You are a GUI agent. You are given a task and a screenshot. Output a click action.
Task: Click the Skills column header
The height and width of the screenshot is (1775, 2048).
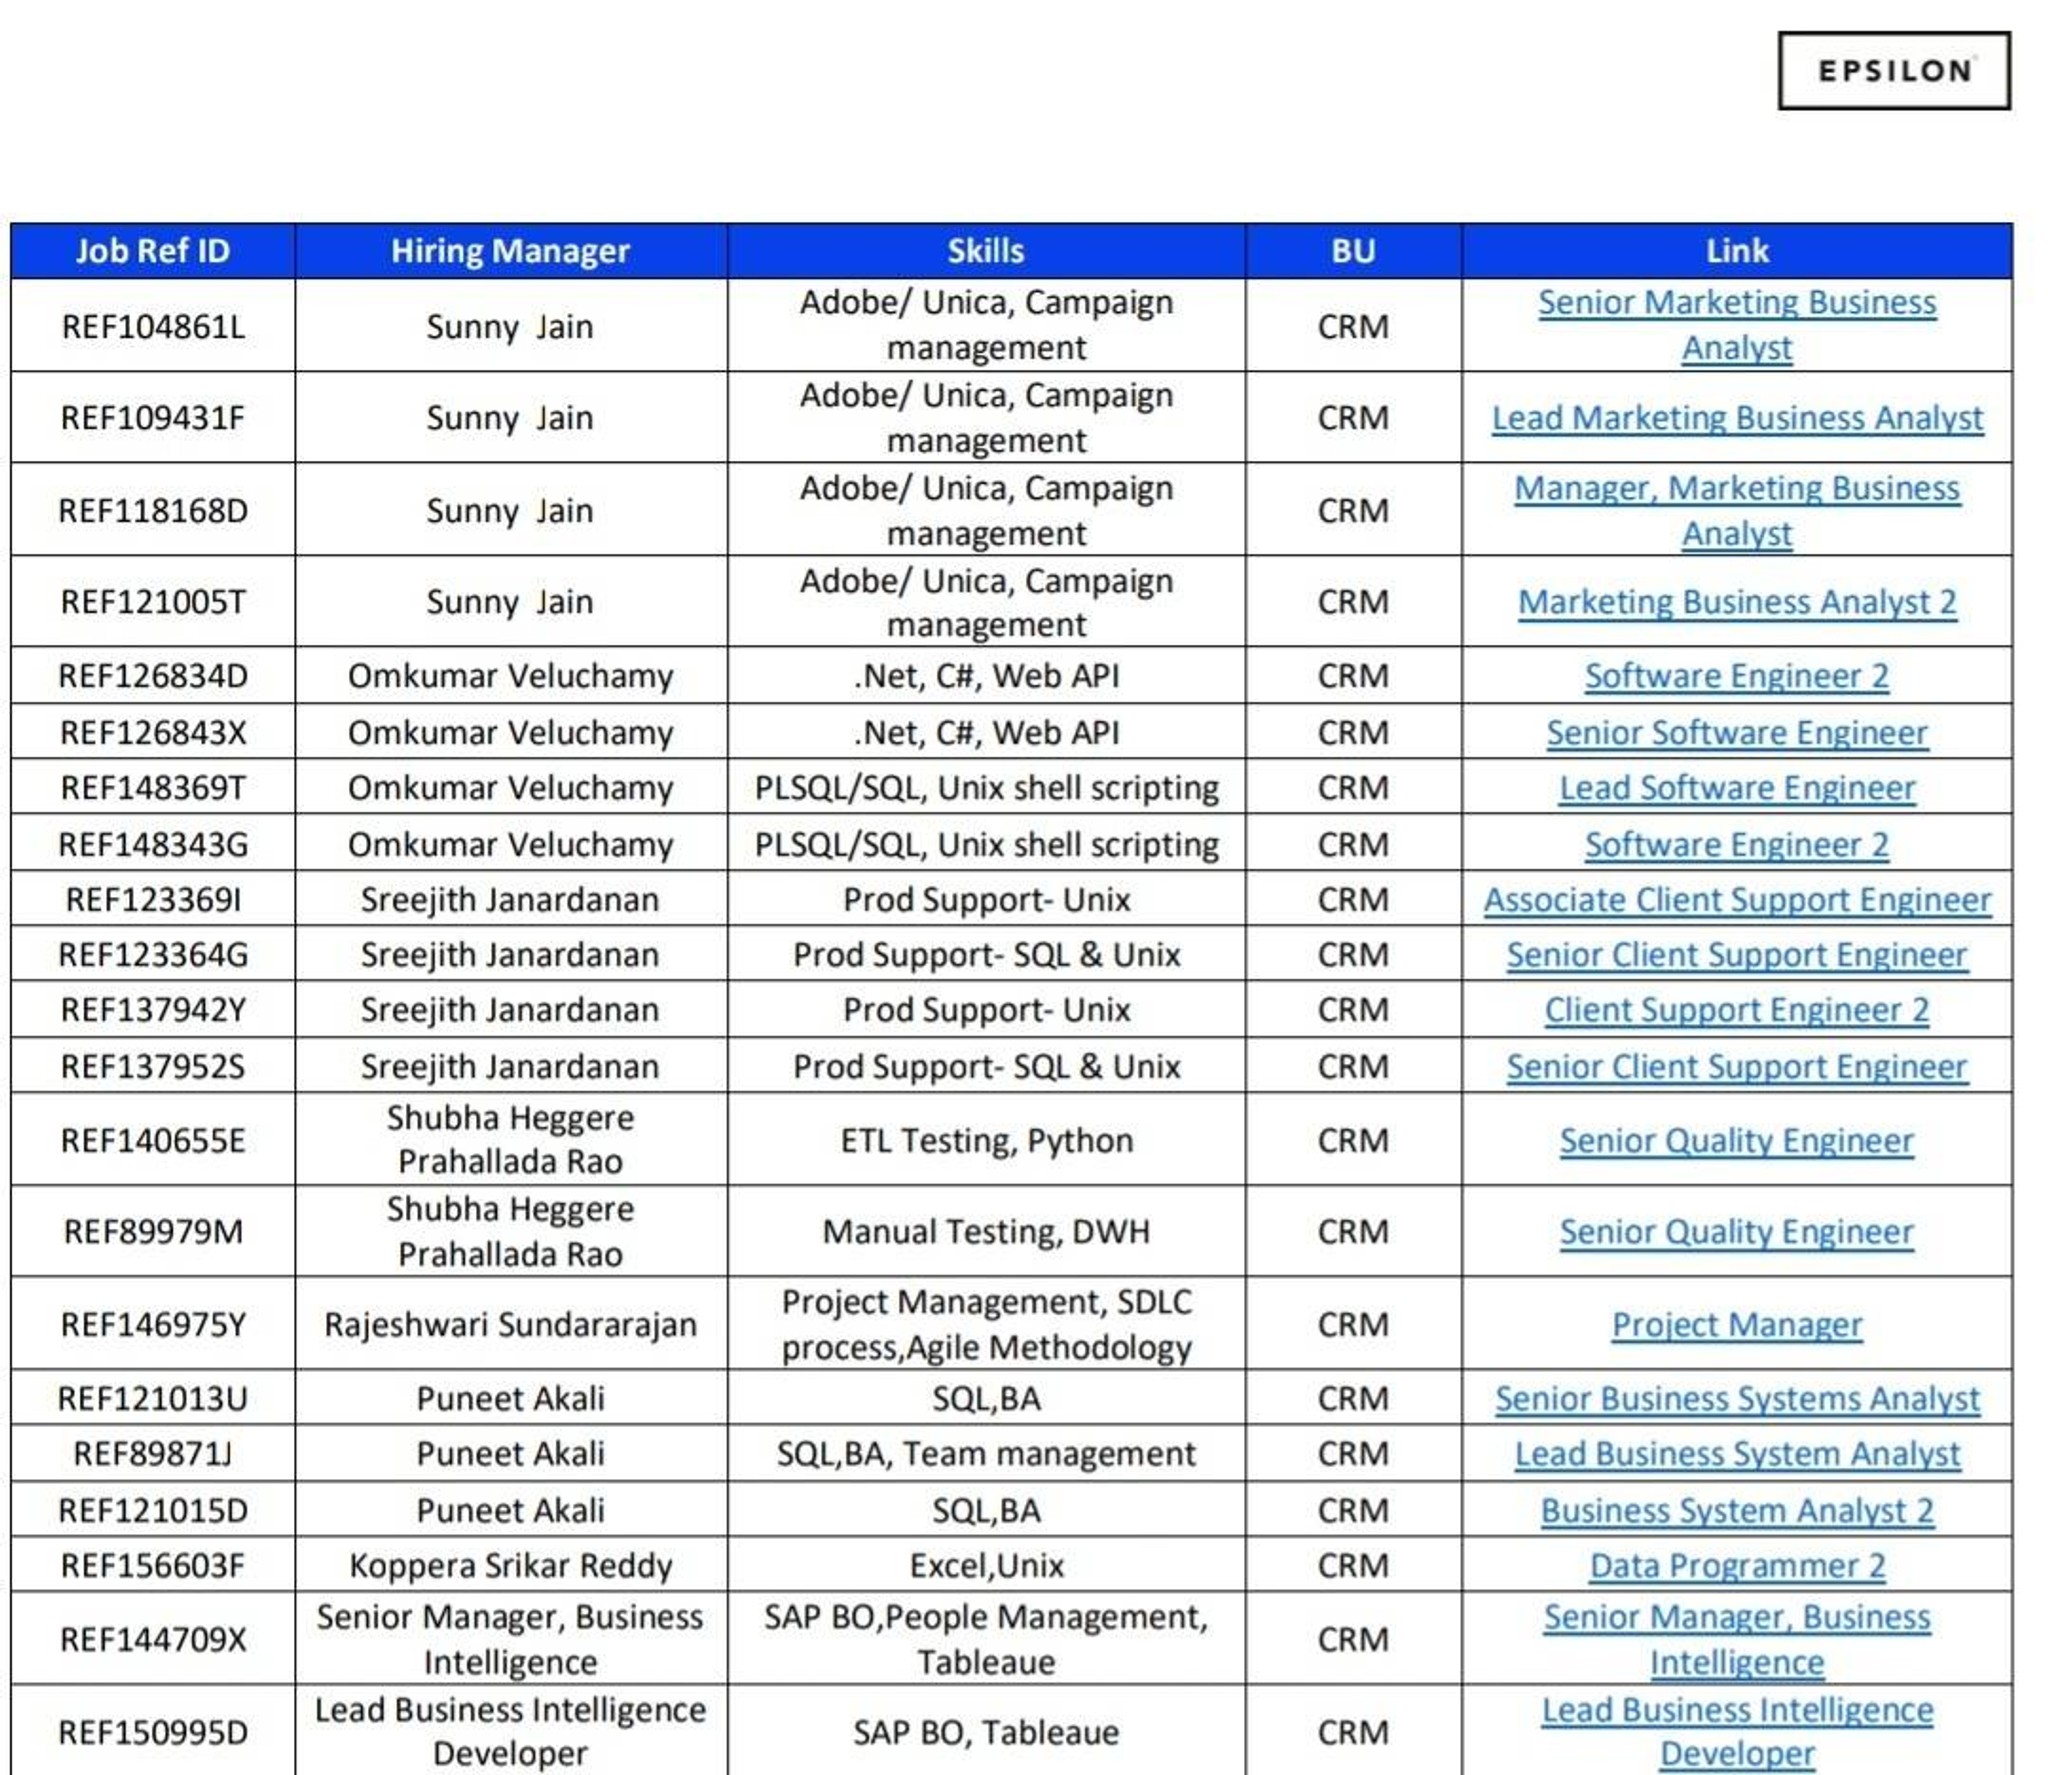point(985,251)
